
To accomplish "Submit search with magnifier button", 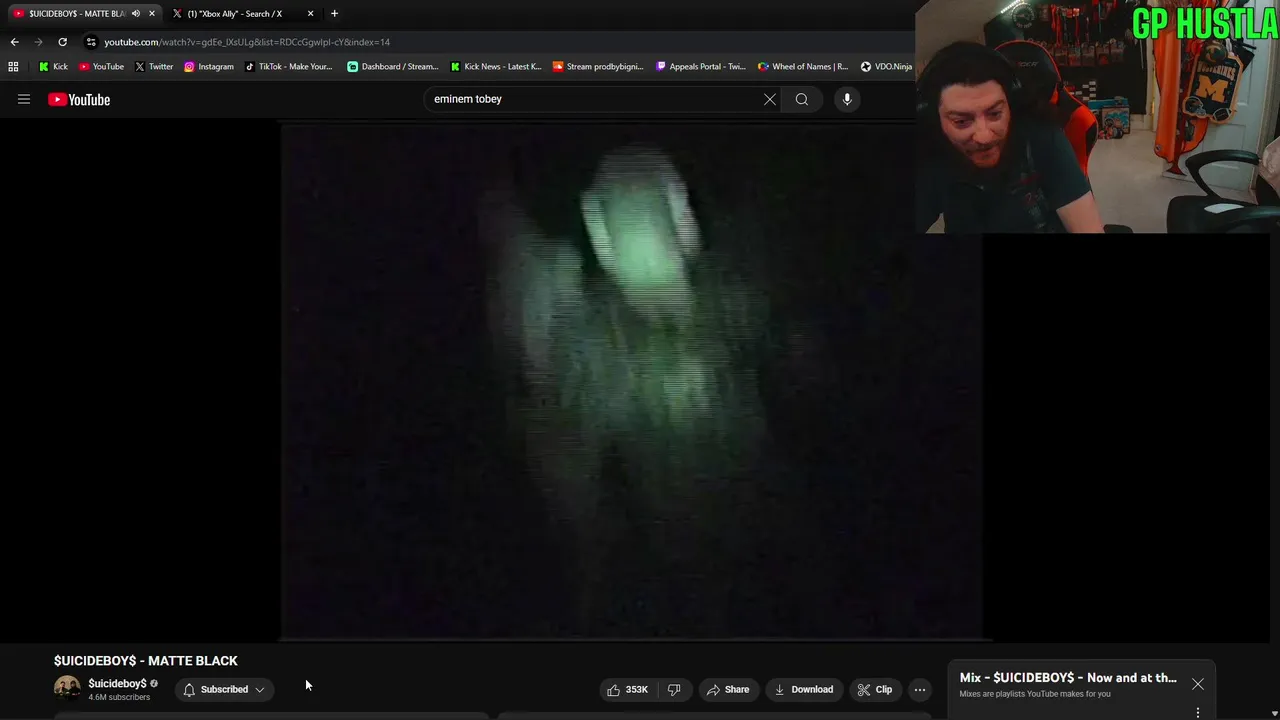I will (802, 99).
